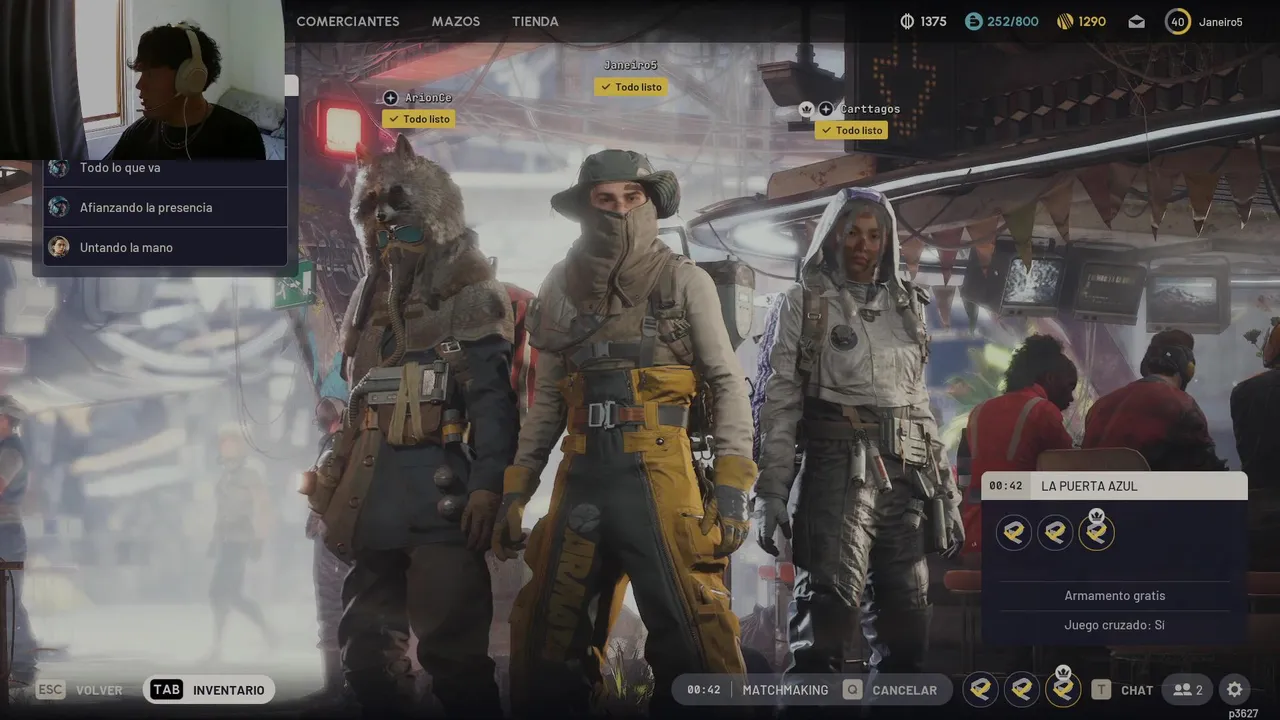Select first emblem in La Puerta Azul panel

point(1014,533)
